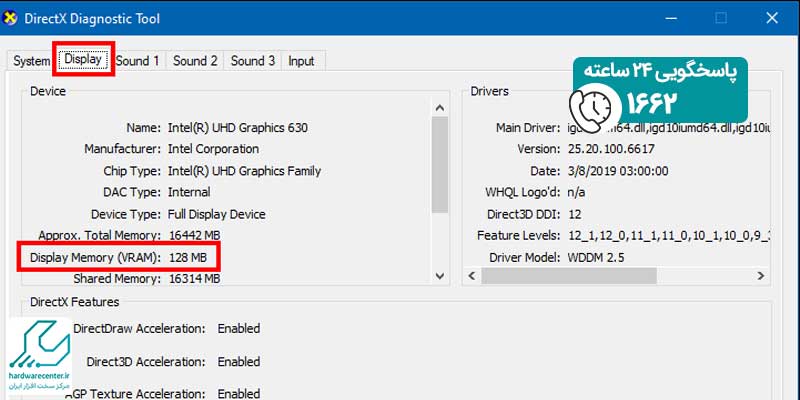800x400 pixels.
Task: Go to the Sound 2 tab
Action: click(x=195, y=61)
